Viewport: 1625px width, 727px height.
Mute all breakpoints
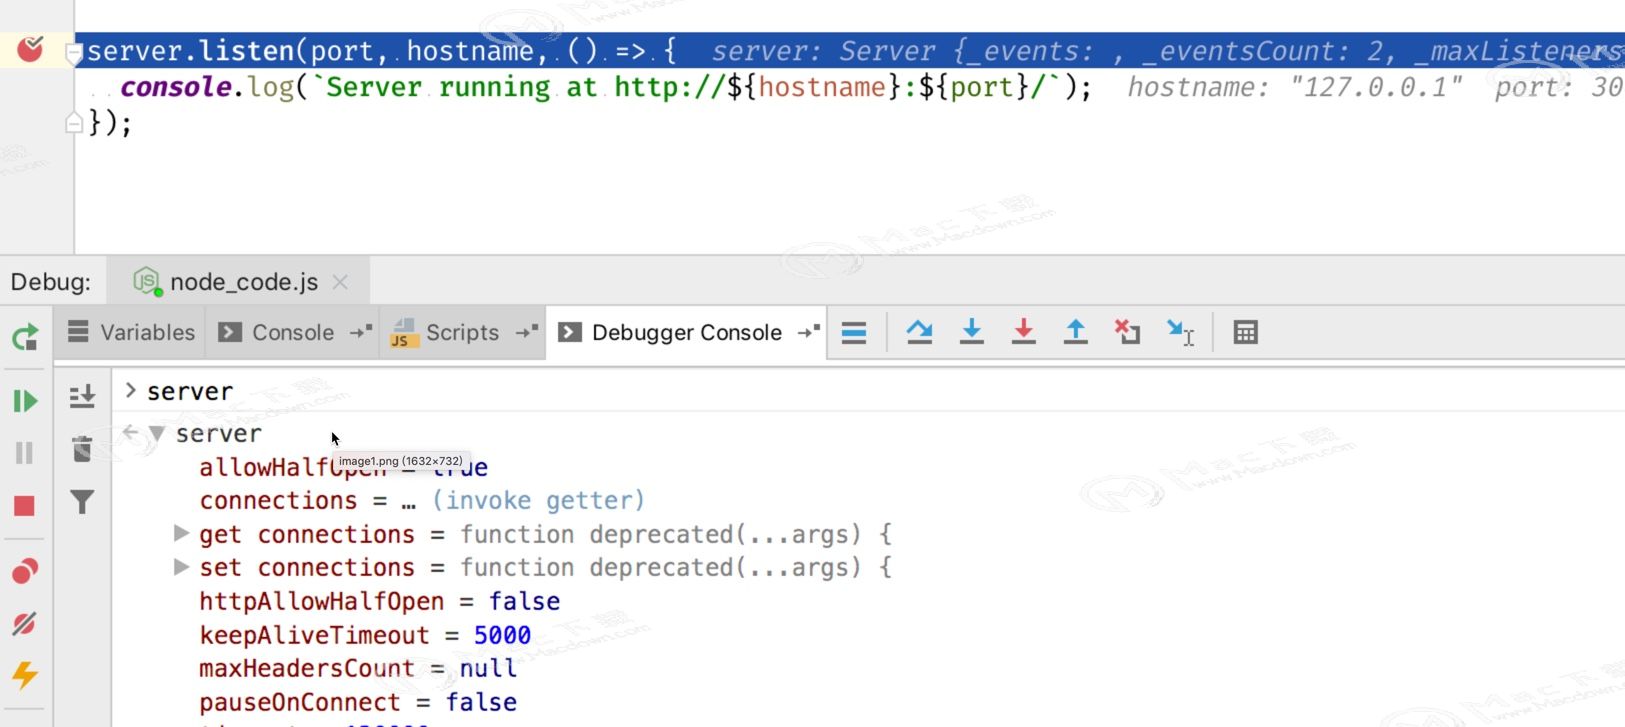pyautogui.click(x=25, y=624)
